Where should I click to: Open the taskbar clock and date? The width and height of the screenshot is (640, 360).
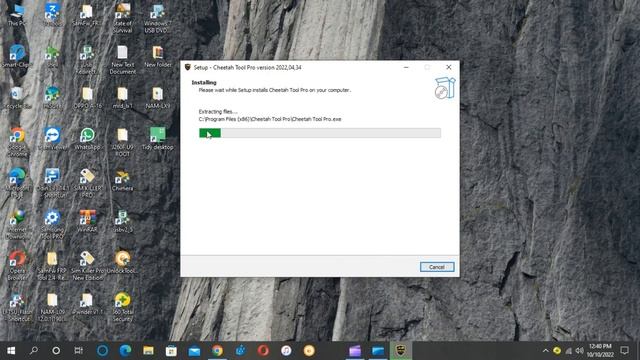click(600, 351)
